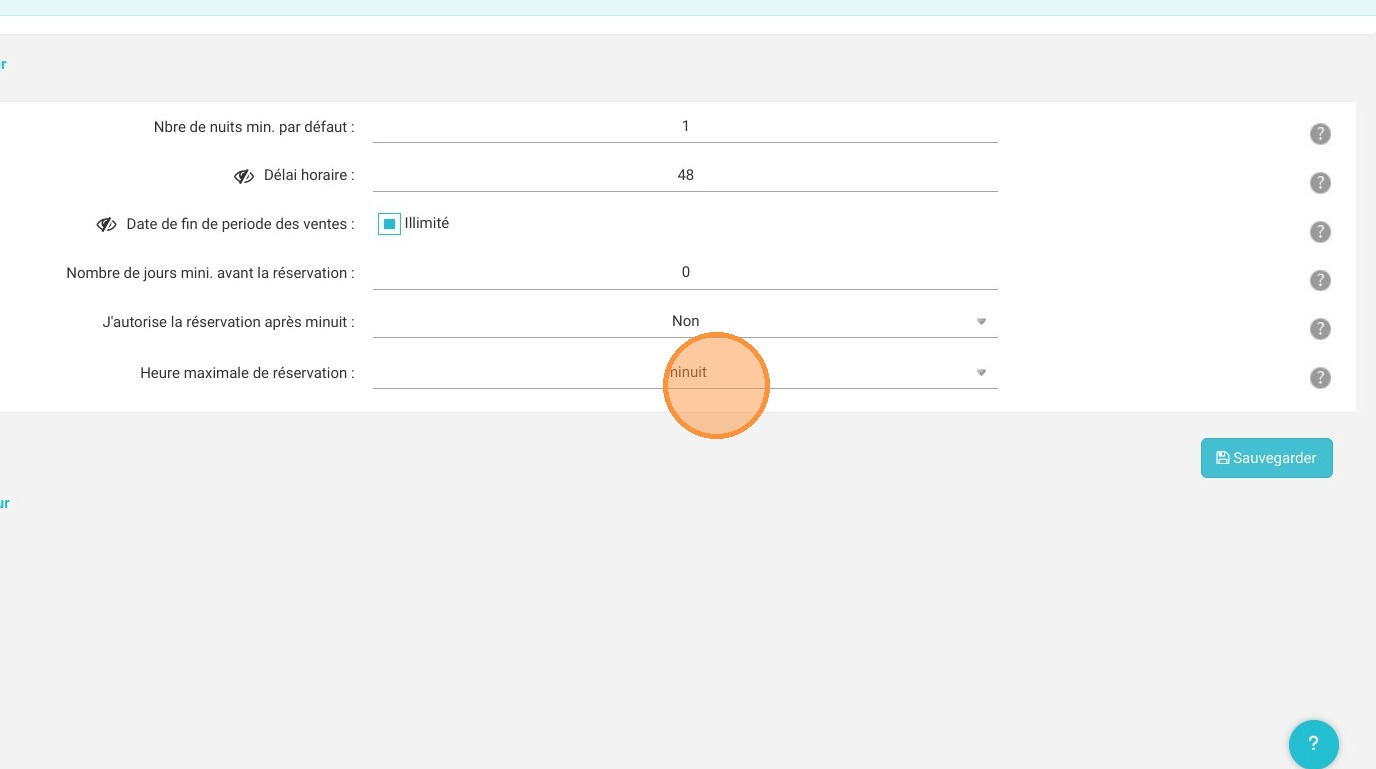
Task: Open help icon for Délai horaire
Action: 1320,183
